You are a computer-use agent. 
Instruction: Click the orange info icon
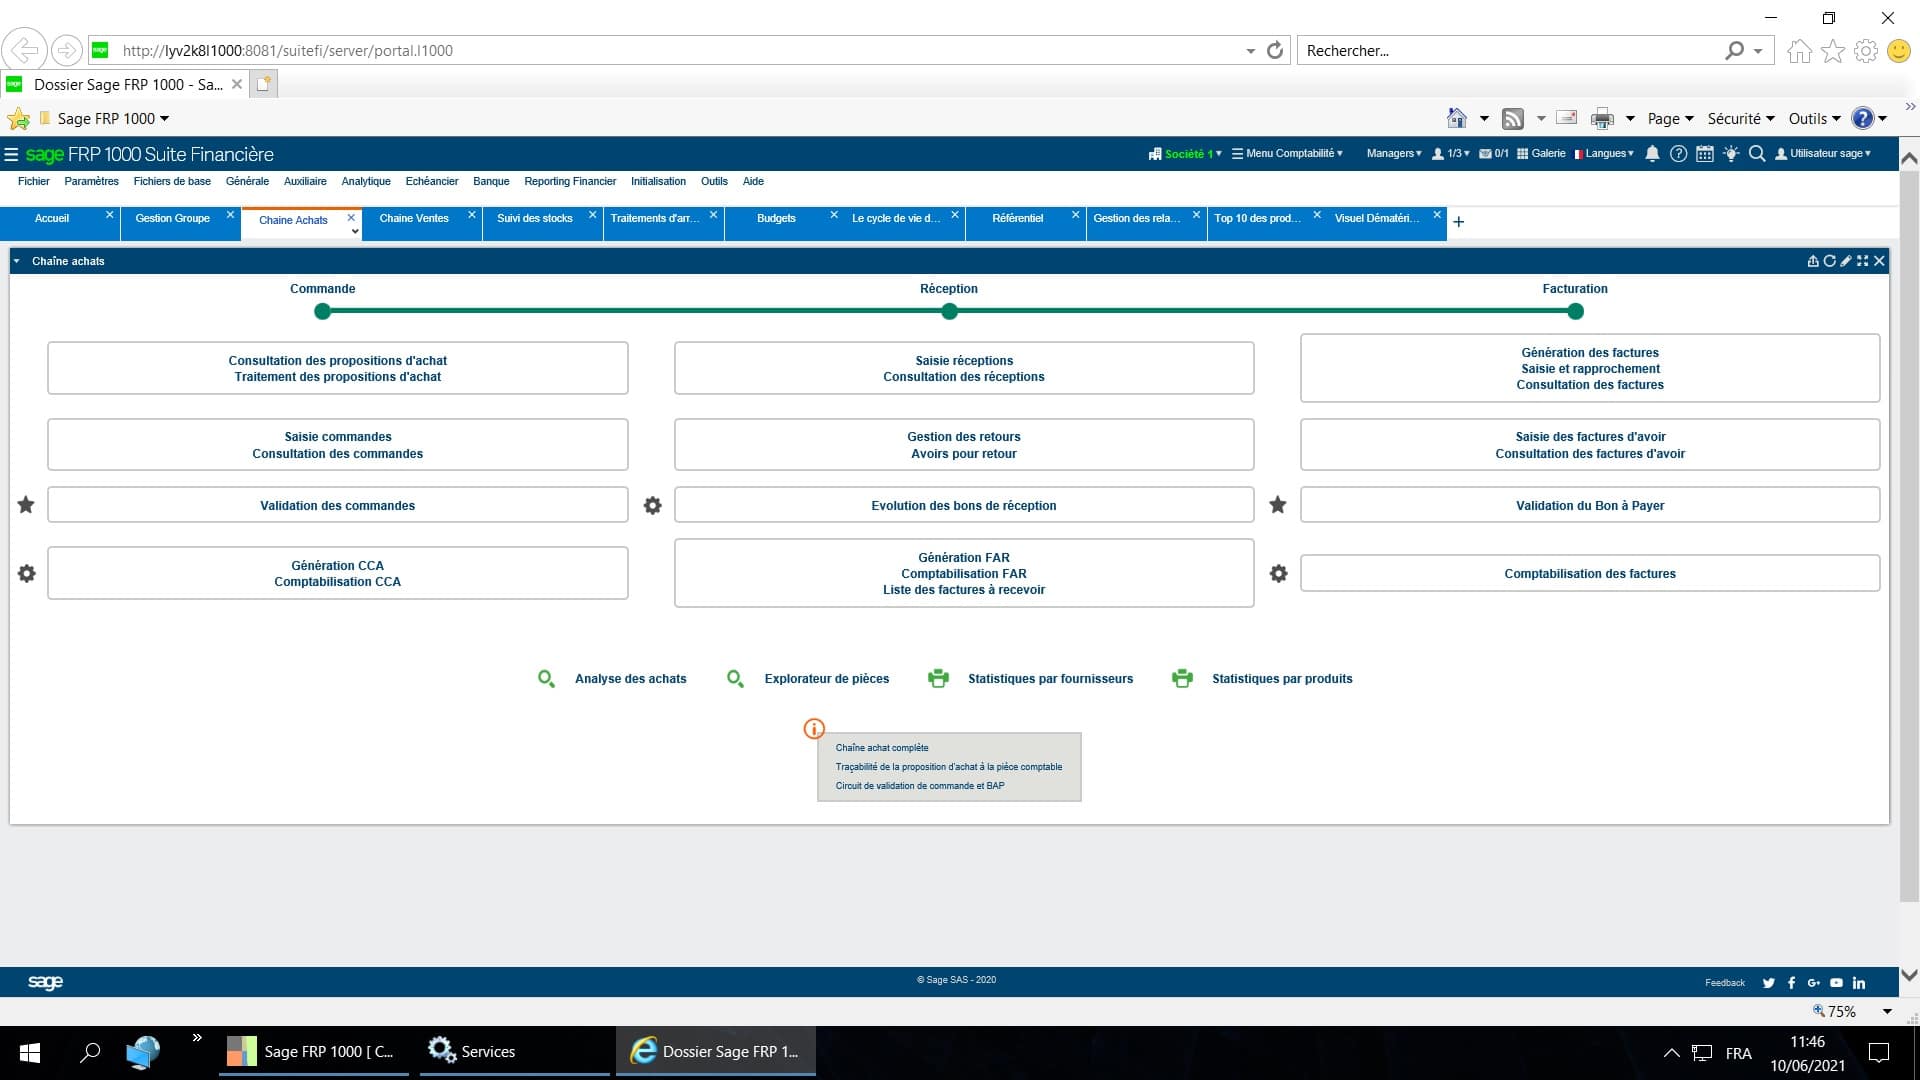click(x=814, y=729)
